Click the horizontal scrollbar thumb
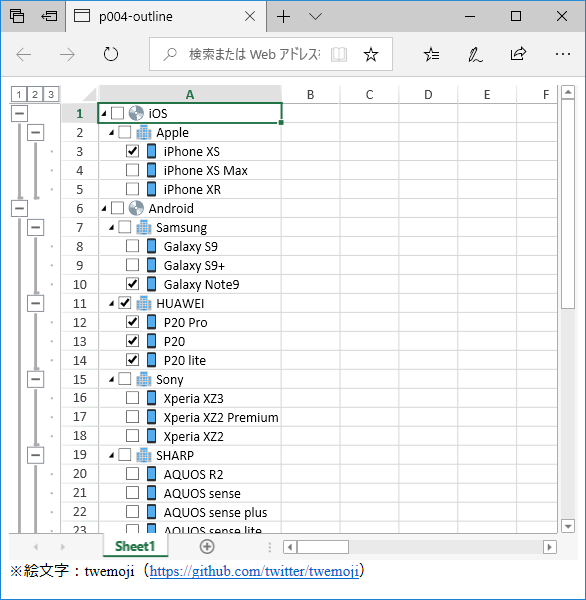The height and width of the screenshot is (600, 586). coord(323,547)
